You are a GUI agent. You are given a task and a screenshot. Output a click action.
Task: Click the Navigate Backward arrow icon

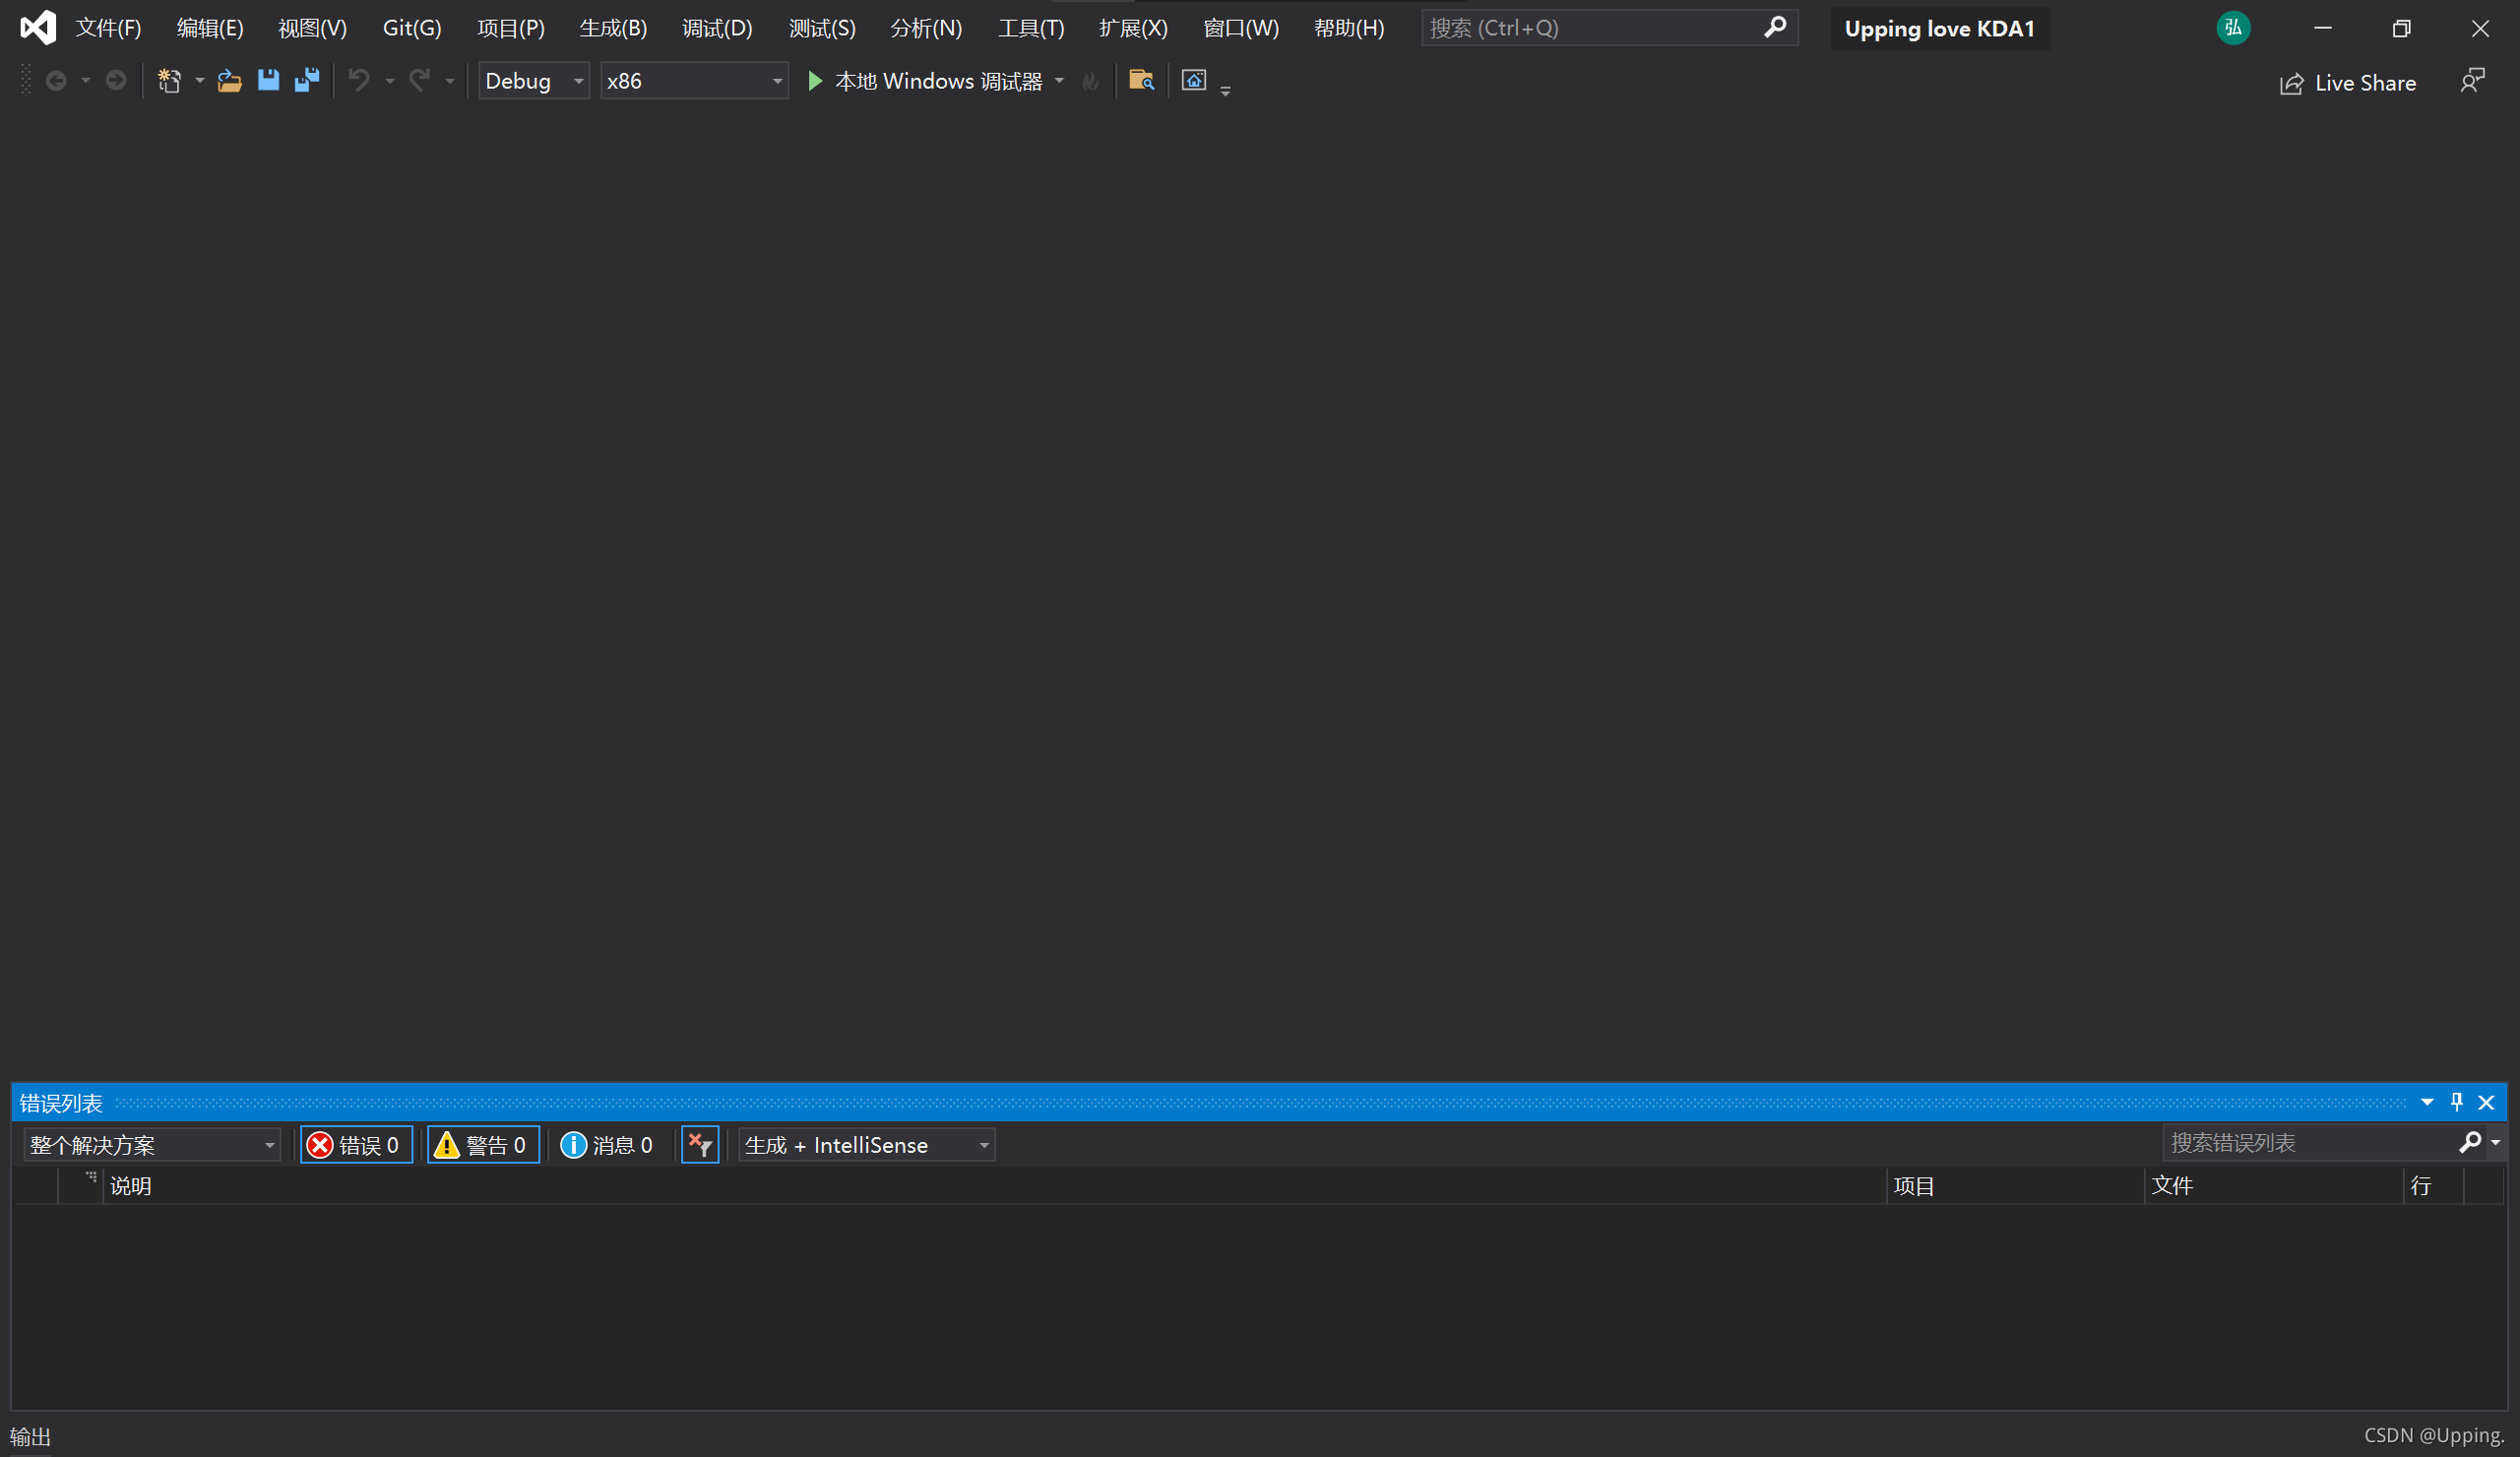(57, 81)
